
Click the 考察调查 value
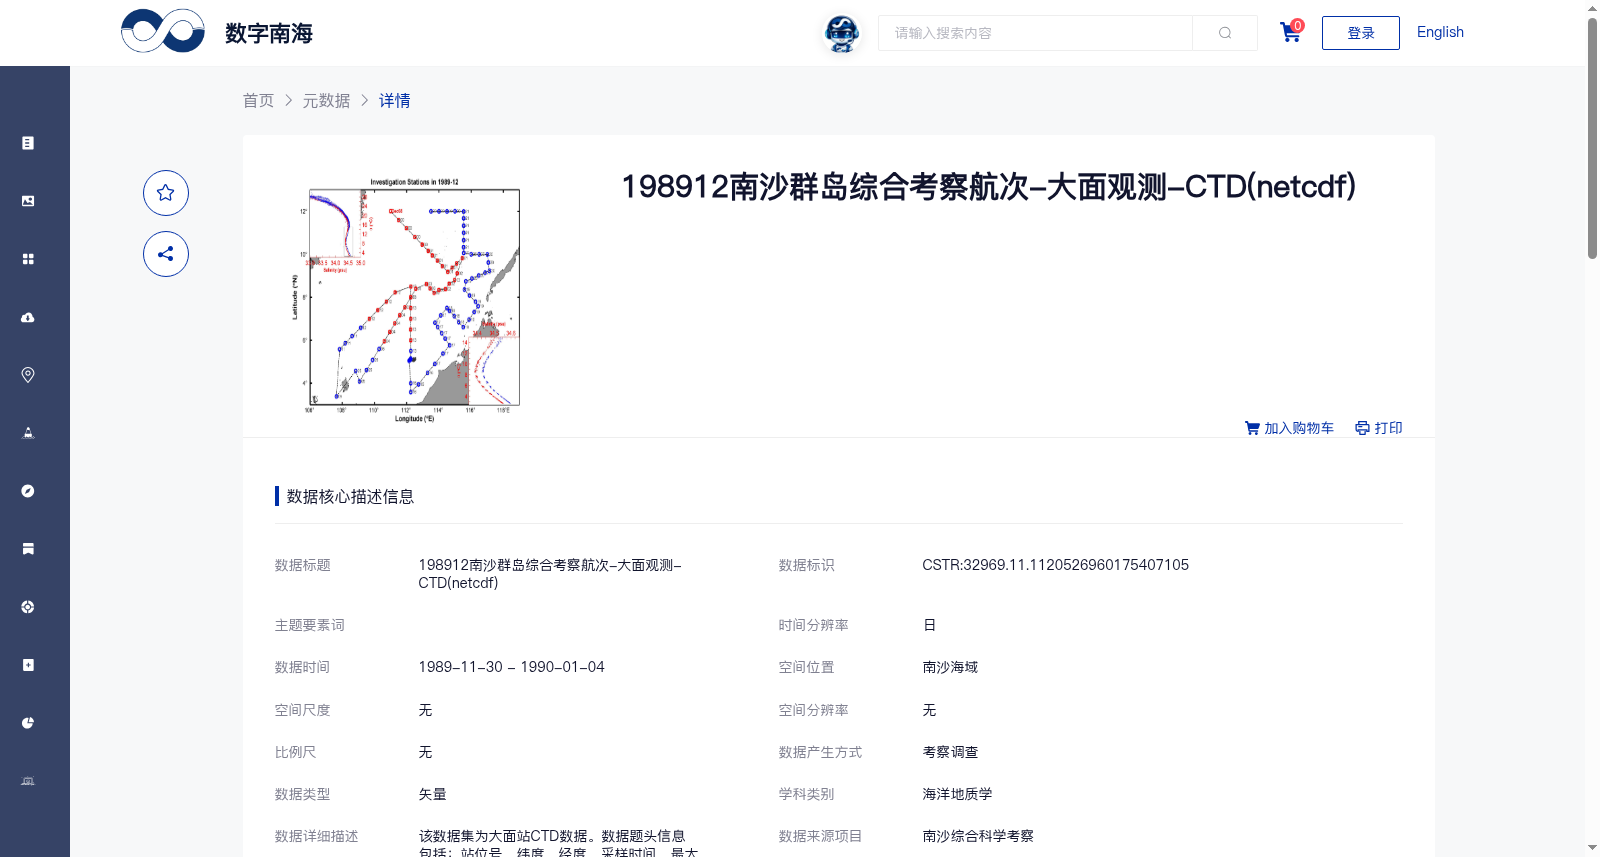click(x=950, y=752)
